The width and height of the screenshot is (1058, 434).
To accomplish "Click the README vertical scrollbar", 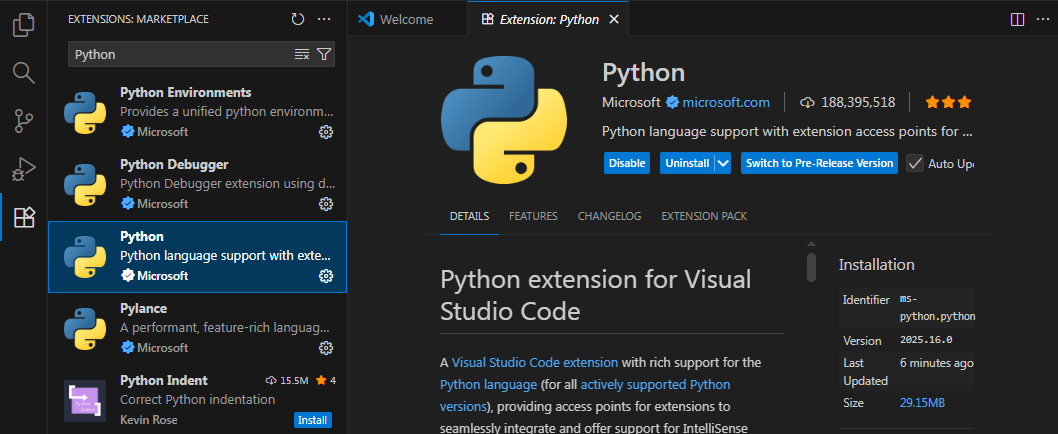I will 811,267.
